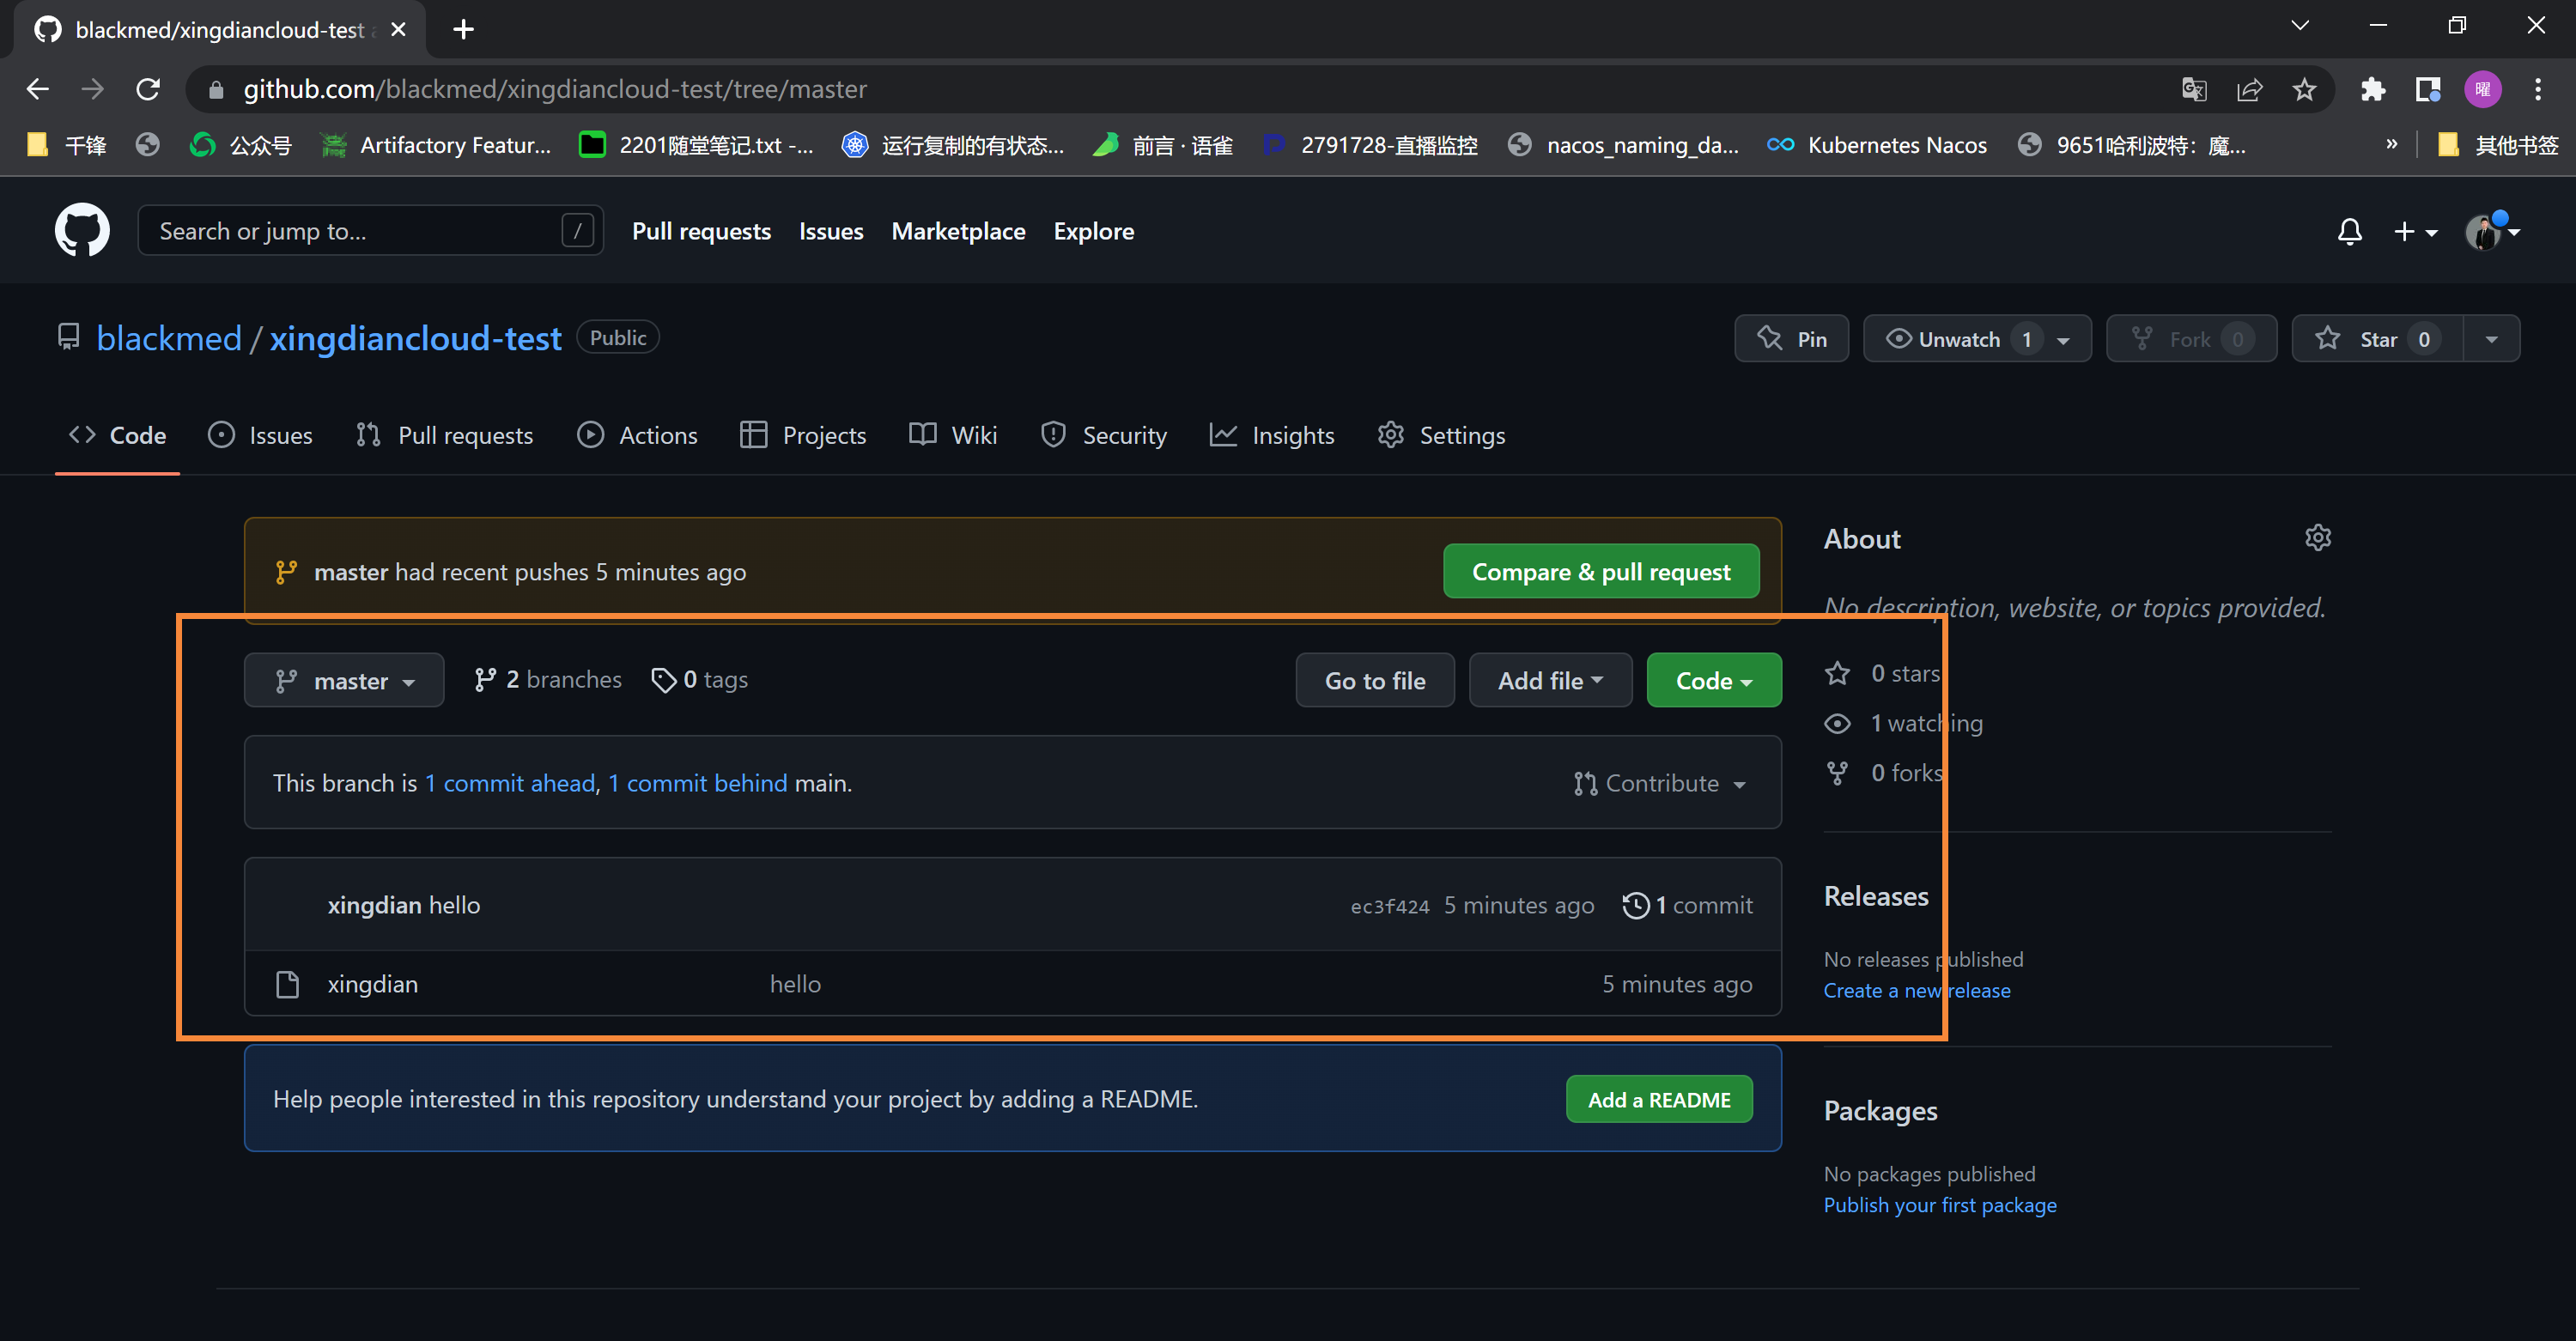Image resolution: width=2576 pixels, height=1341 pixels.
Task: Open the repository Pull requests tab
Action: click(x=445, y=435)
